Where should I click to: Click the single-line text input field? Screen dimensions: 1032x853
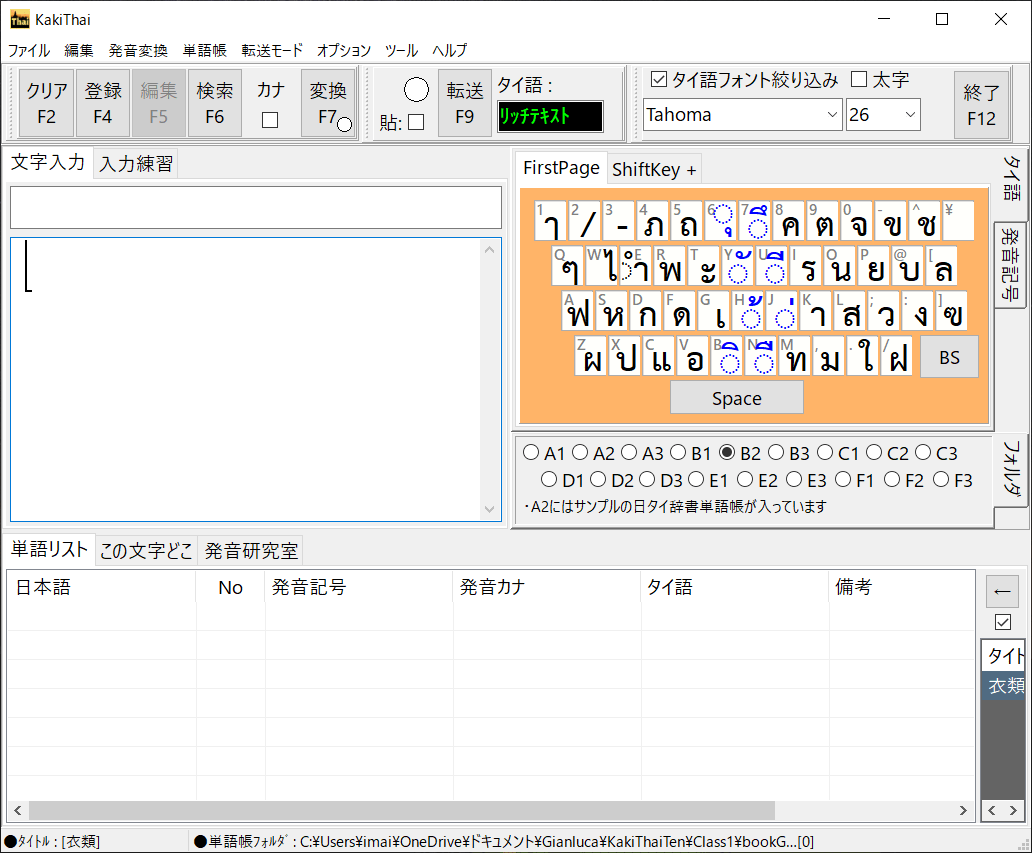click(x=256, y=207)
